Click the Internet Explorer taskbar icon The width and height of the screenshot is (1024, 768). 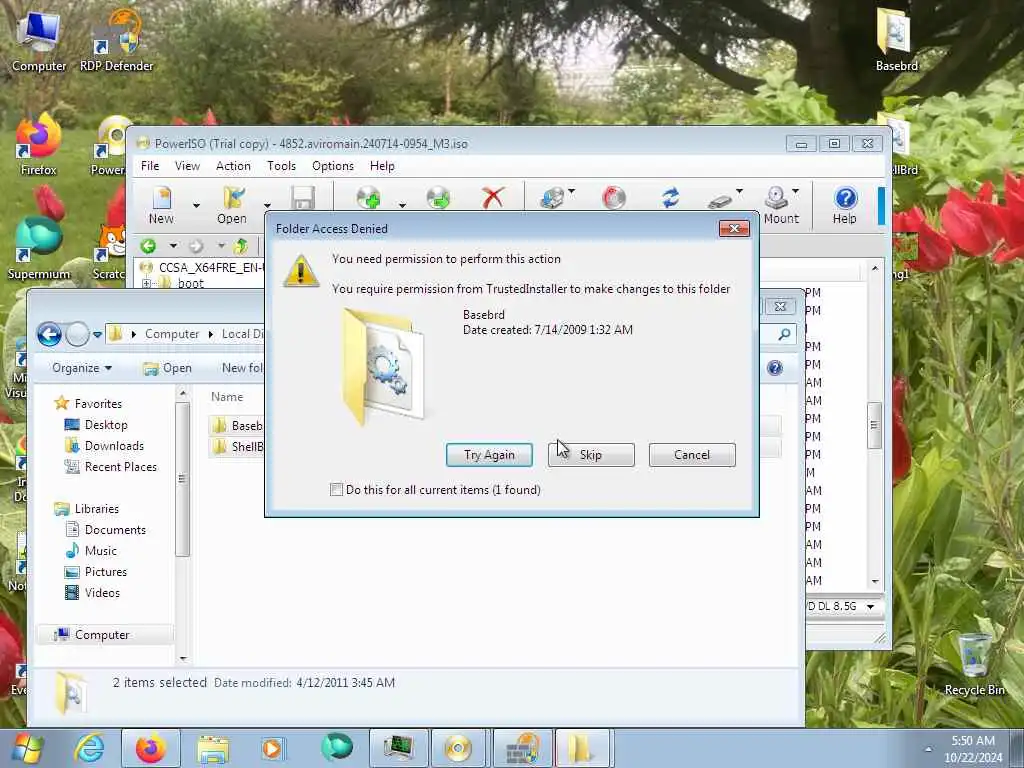(89, 748)
